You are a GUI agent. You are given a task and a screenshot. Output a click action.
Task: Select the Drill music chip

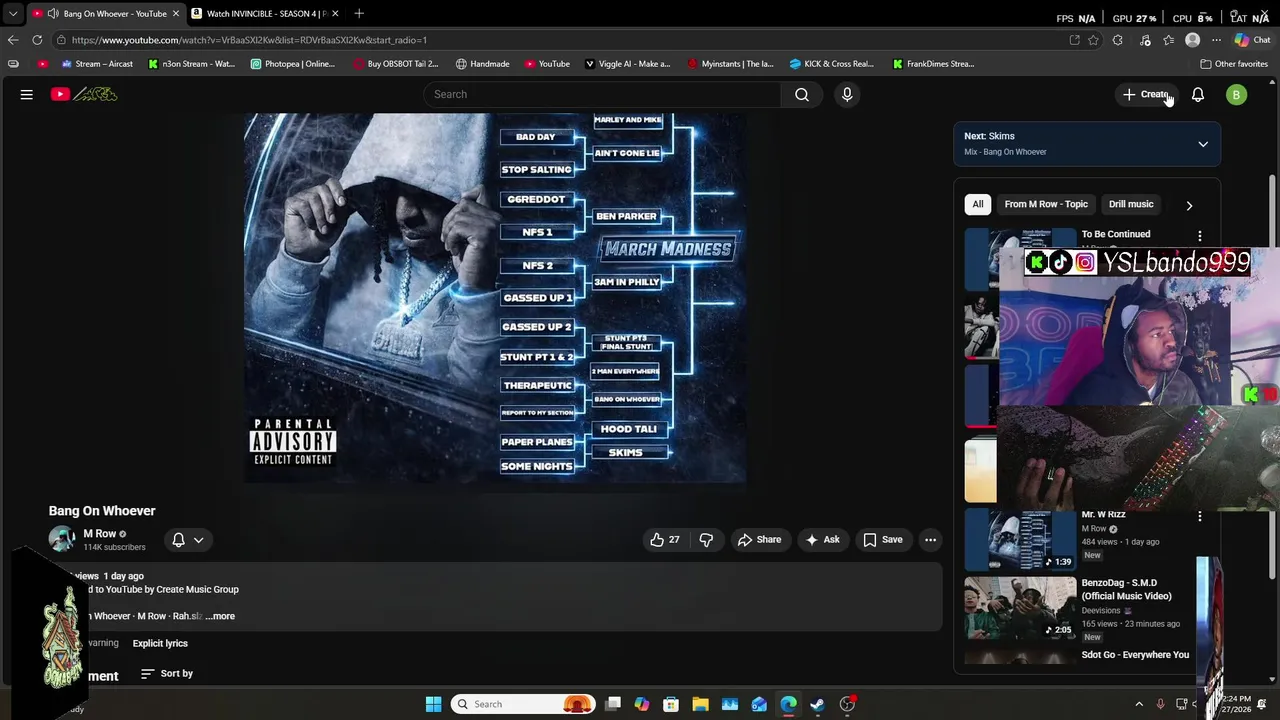point(1131,204)
